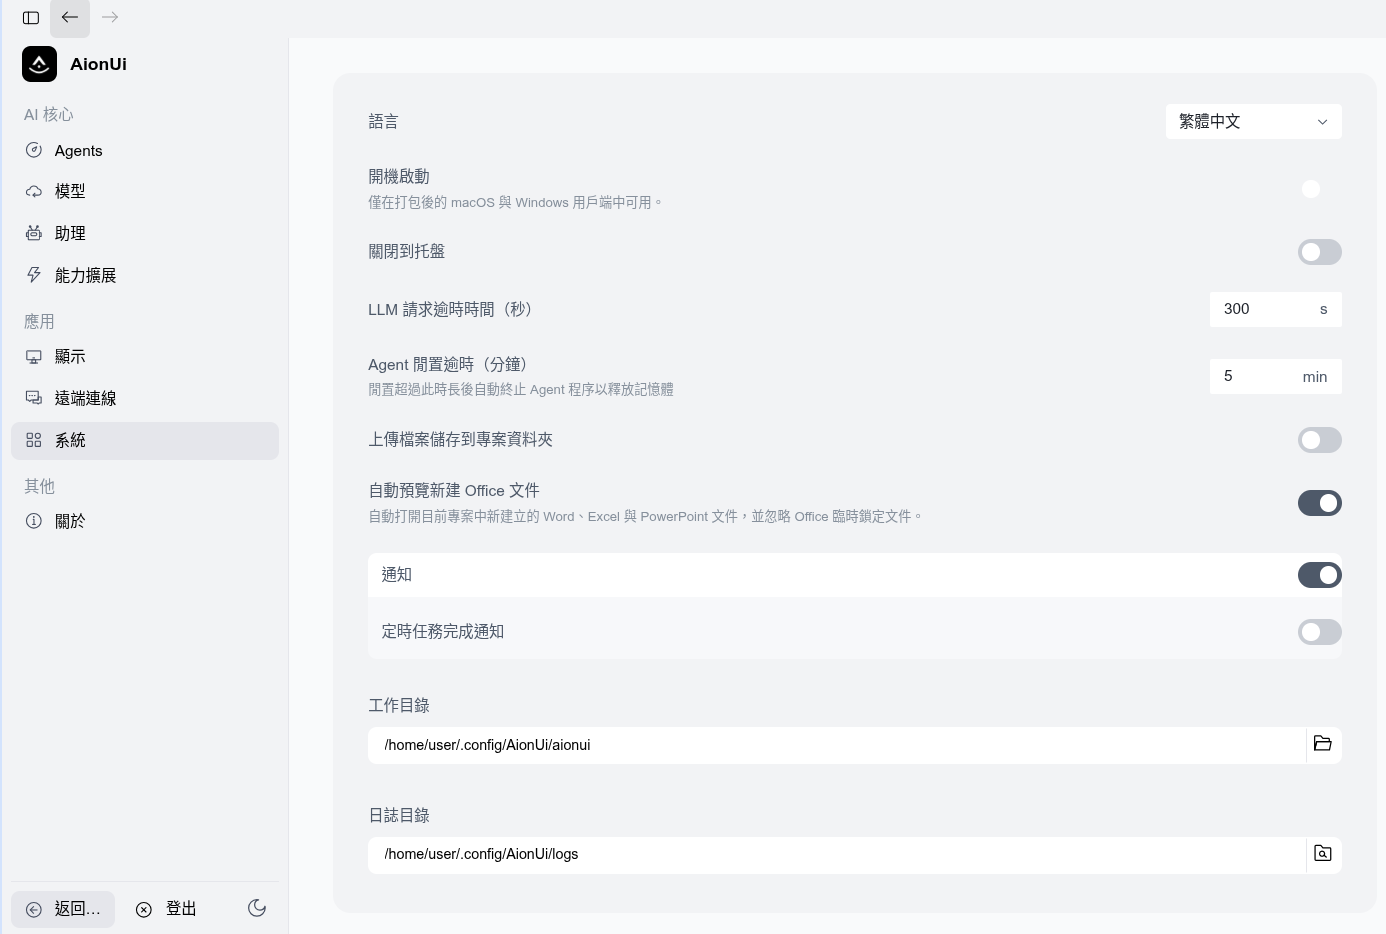Go forward with the right arrow
This screenshot has width=1386, height=934.
[x=110, y=18]
